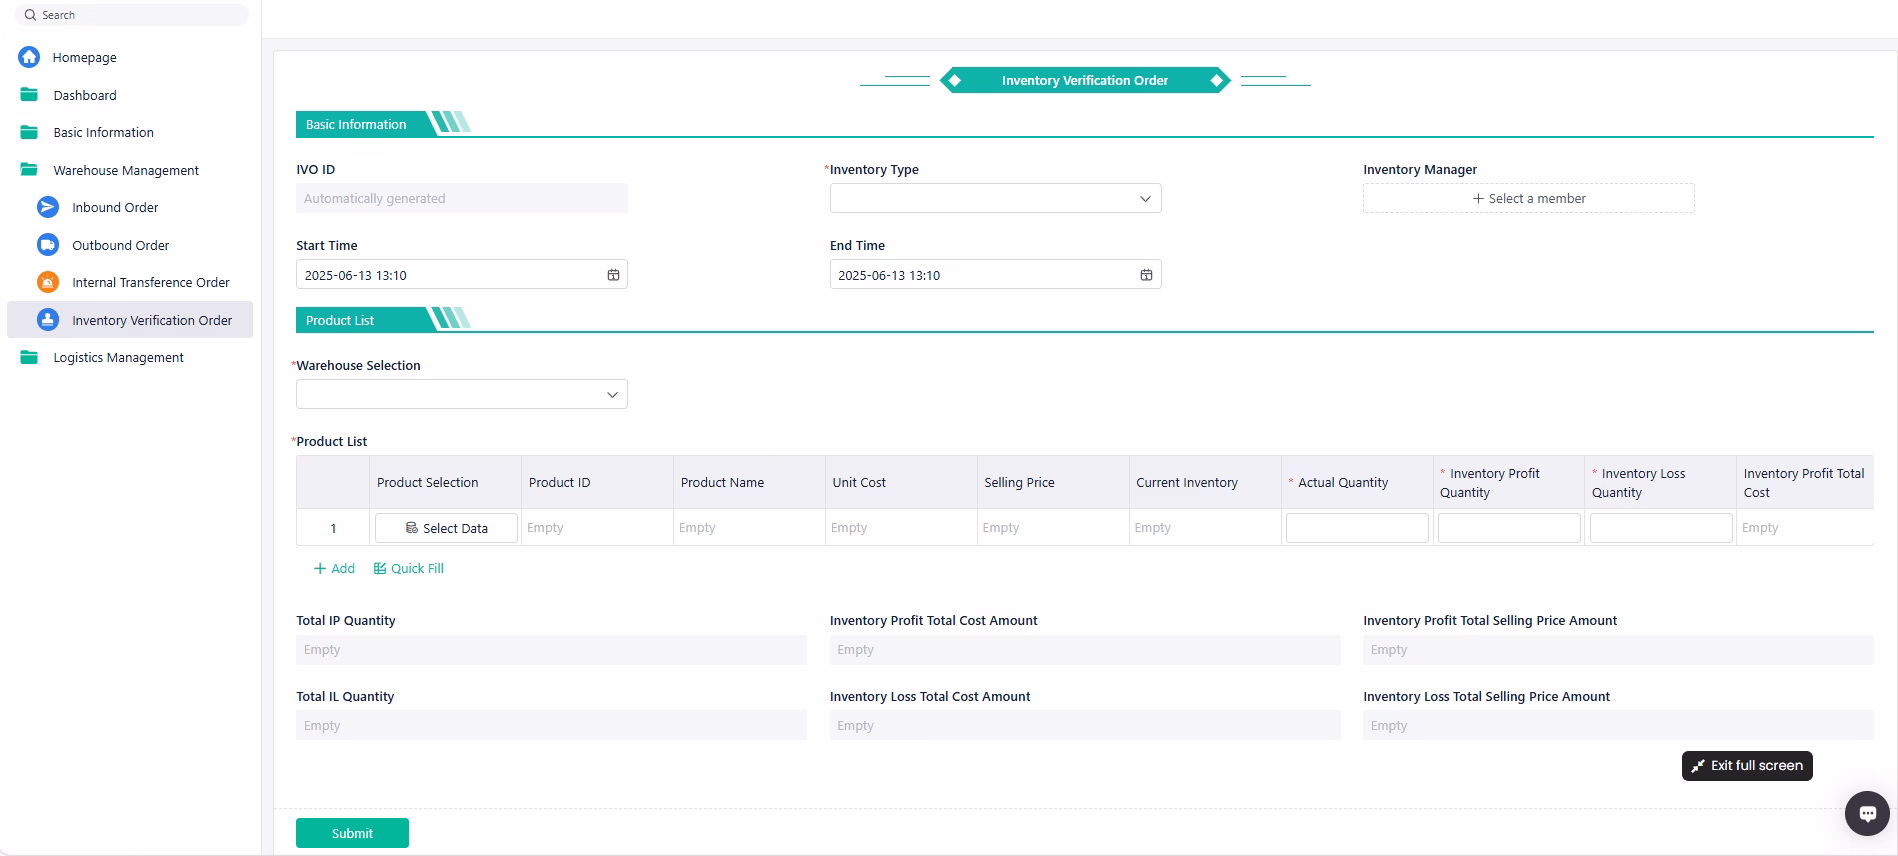Open the Basic Information sidebar menu
Image resolution: width=1898 pixels, height=856 pixels.
tap(103, 132)
